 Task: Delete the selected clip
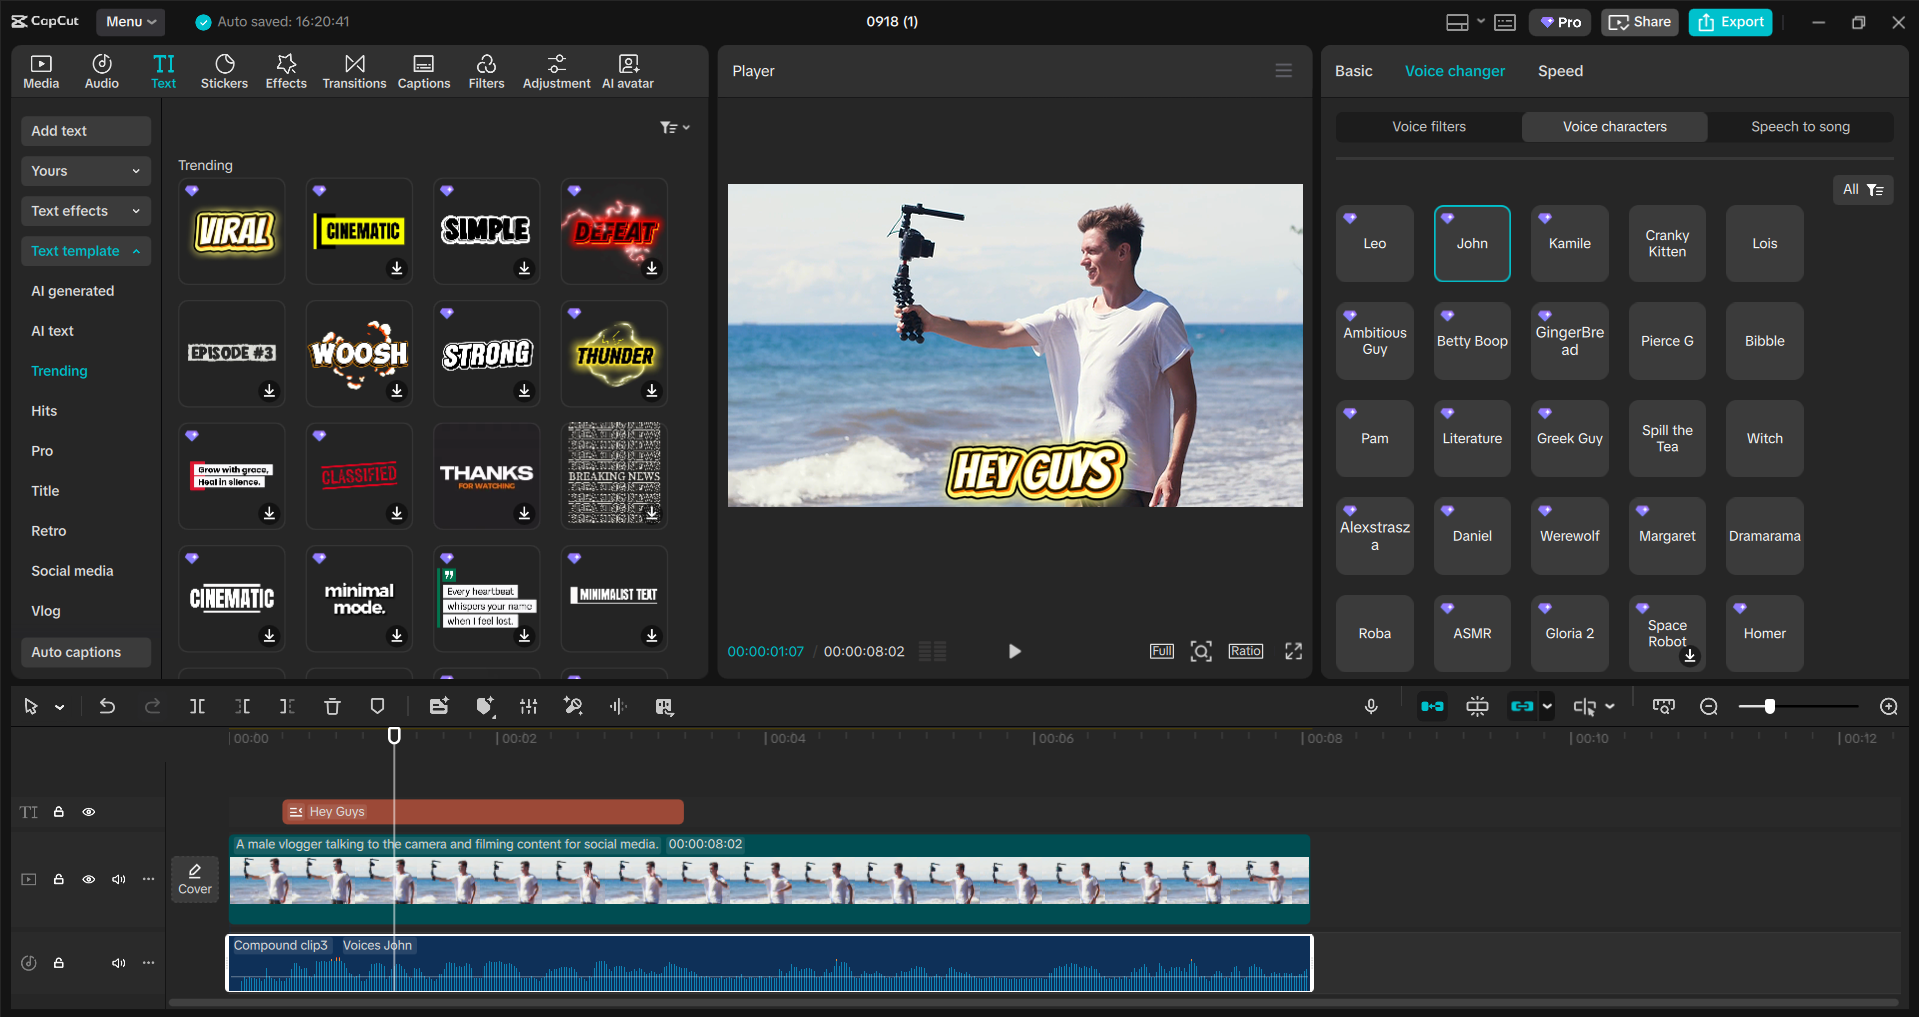point(332,706)
